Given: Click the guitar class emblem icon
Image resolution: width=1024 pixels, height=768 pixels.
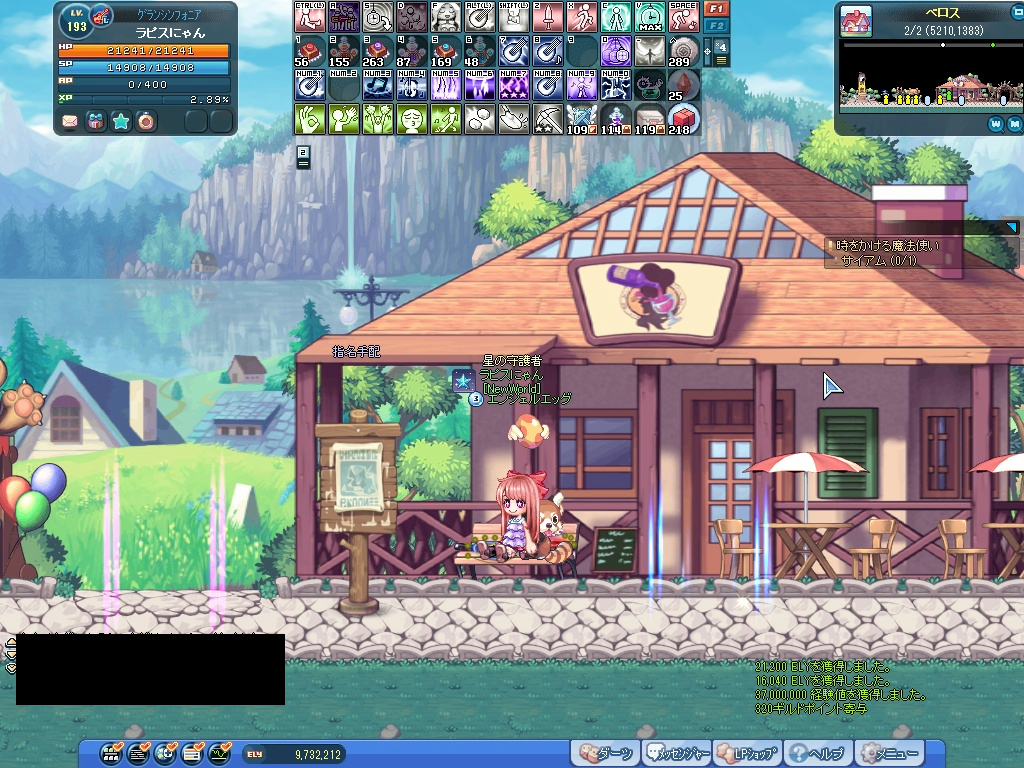Looking at the screenshot, I should pos(101,16).
